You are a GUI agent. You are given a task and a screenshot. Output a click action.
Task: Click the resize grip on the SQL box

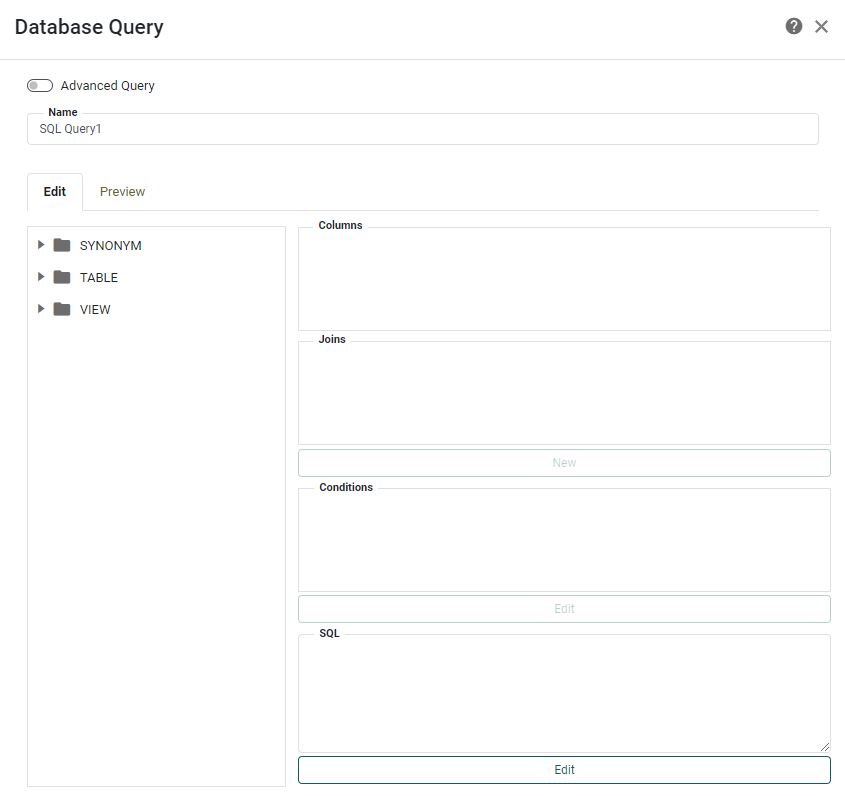point(825,748)
